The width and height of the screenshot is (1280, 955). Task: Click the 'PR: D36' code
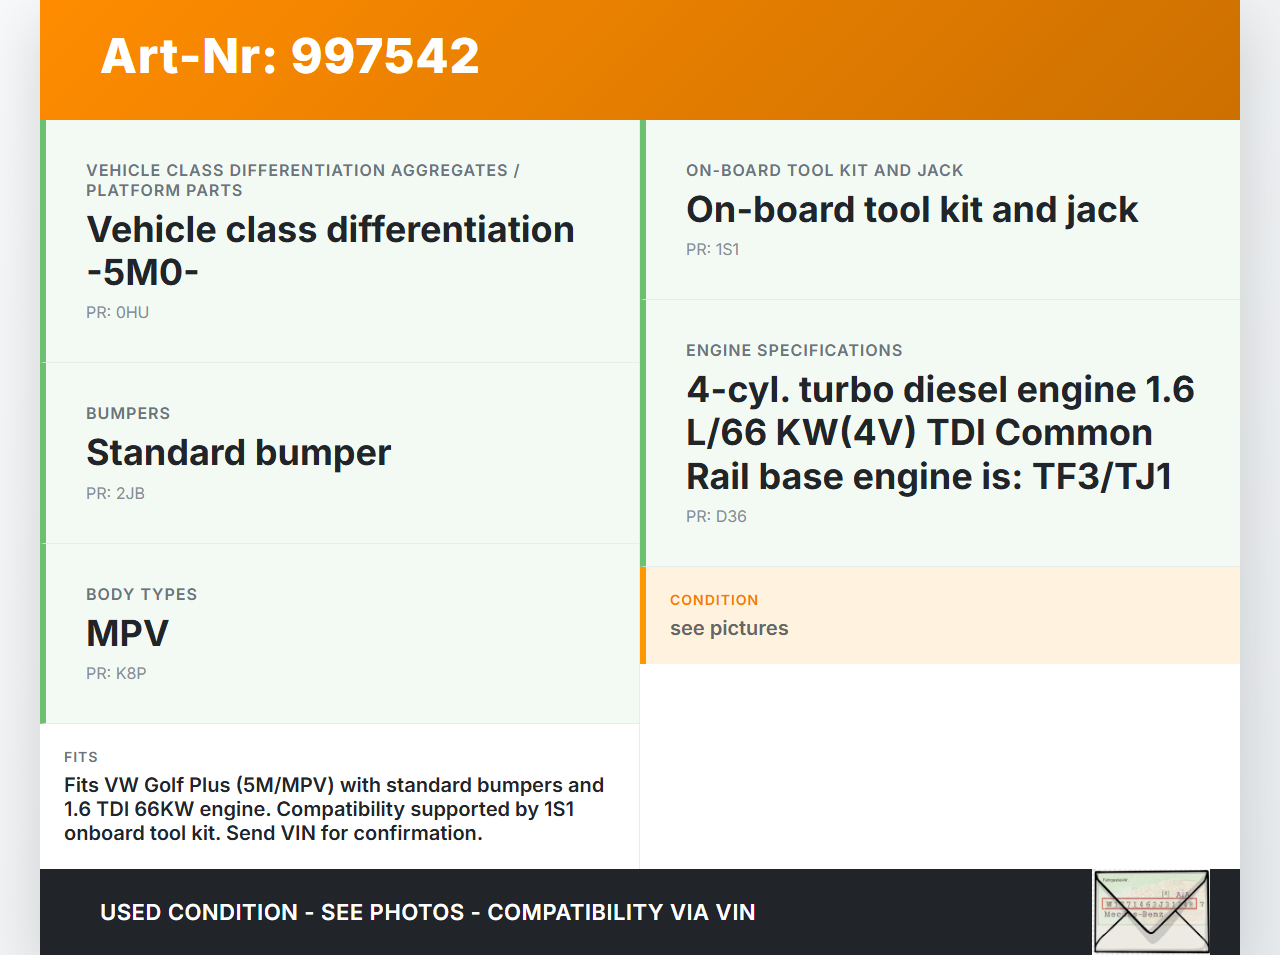click(x=716, y=516)
